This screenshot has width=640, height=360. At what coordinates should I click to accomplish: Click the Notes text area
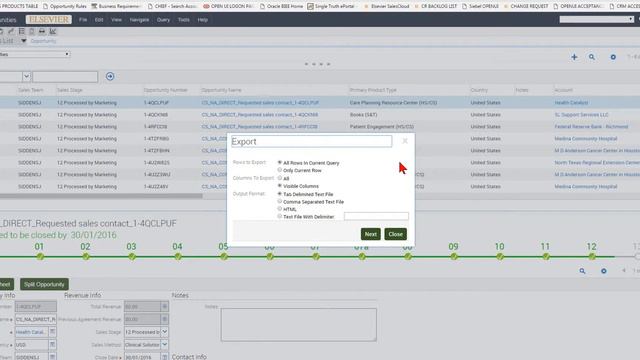[299, 324]
